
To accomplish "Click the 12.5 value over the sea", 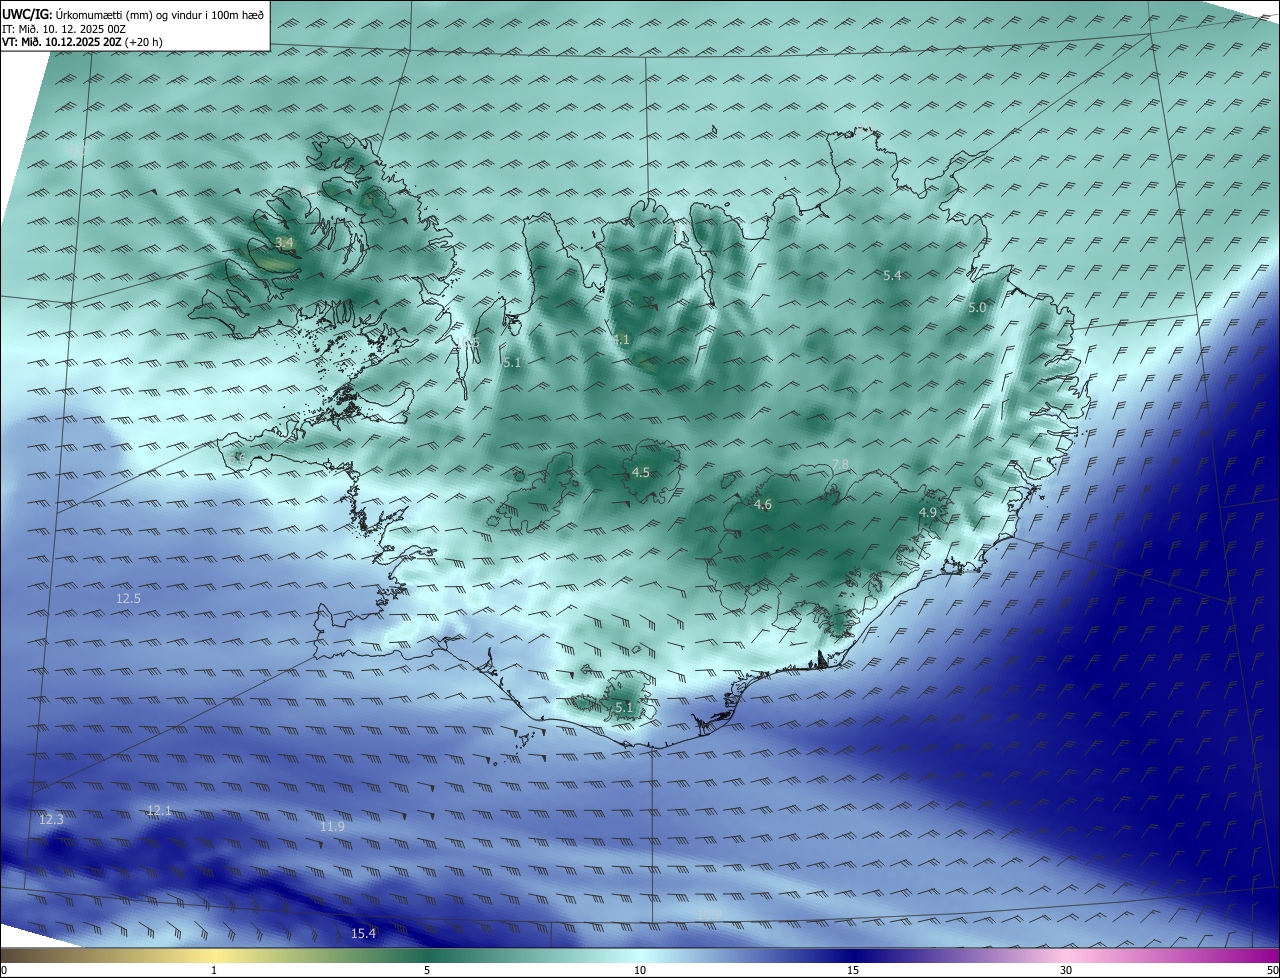I will pyautogui.click(x=128, y=598).
